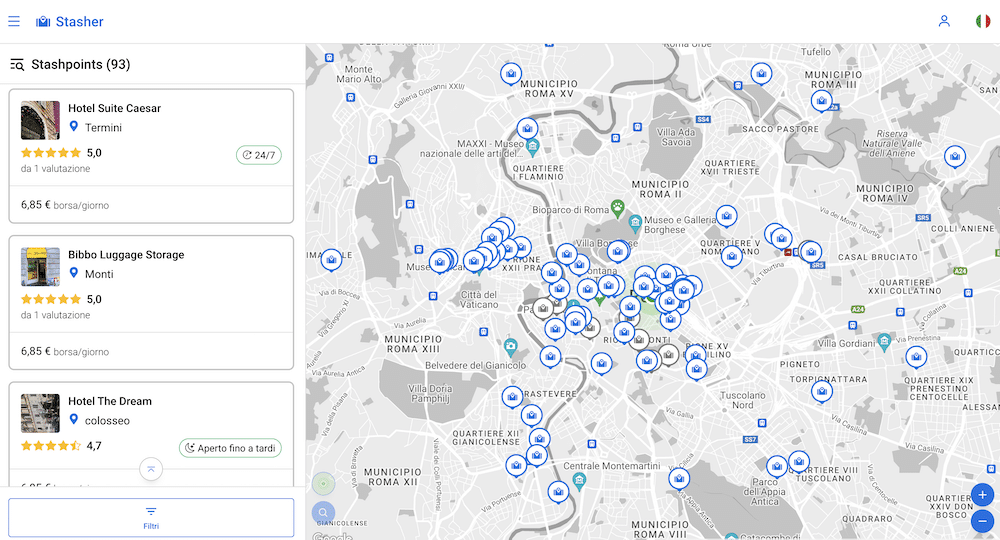The height and width of the screenshot is (540, 1000).
Task: Select Bibbo Luggage Storage title
Action: [x=126, y=255]
